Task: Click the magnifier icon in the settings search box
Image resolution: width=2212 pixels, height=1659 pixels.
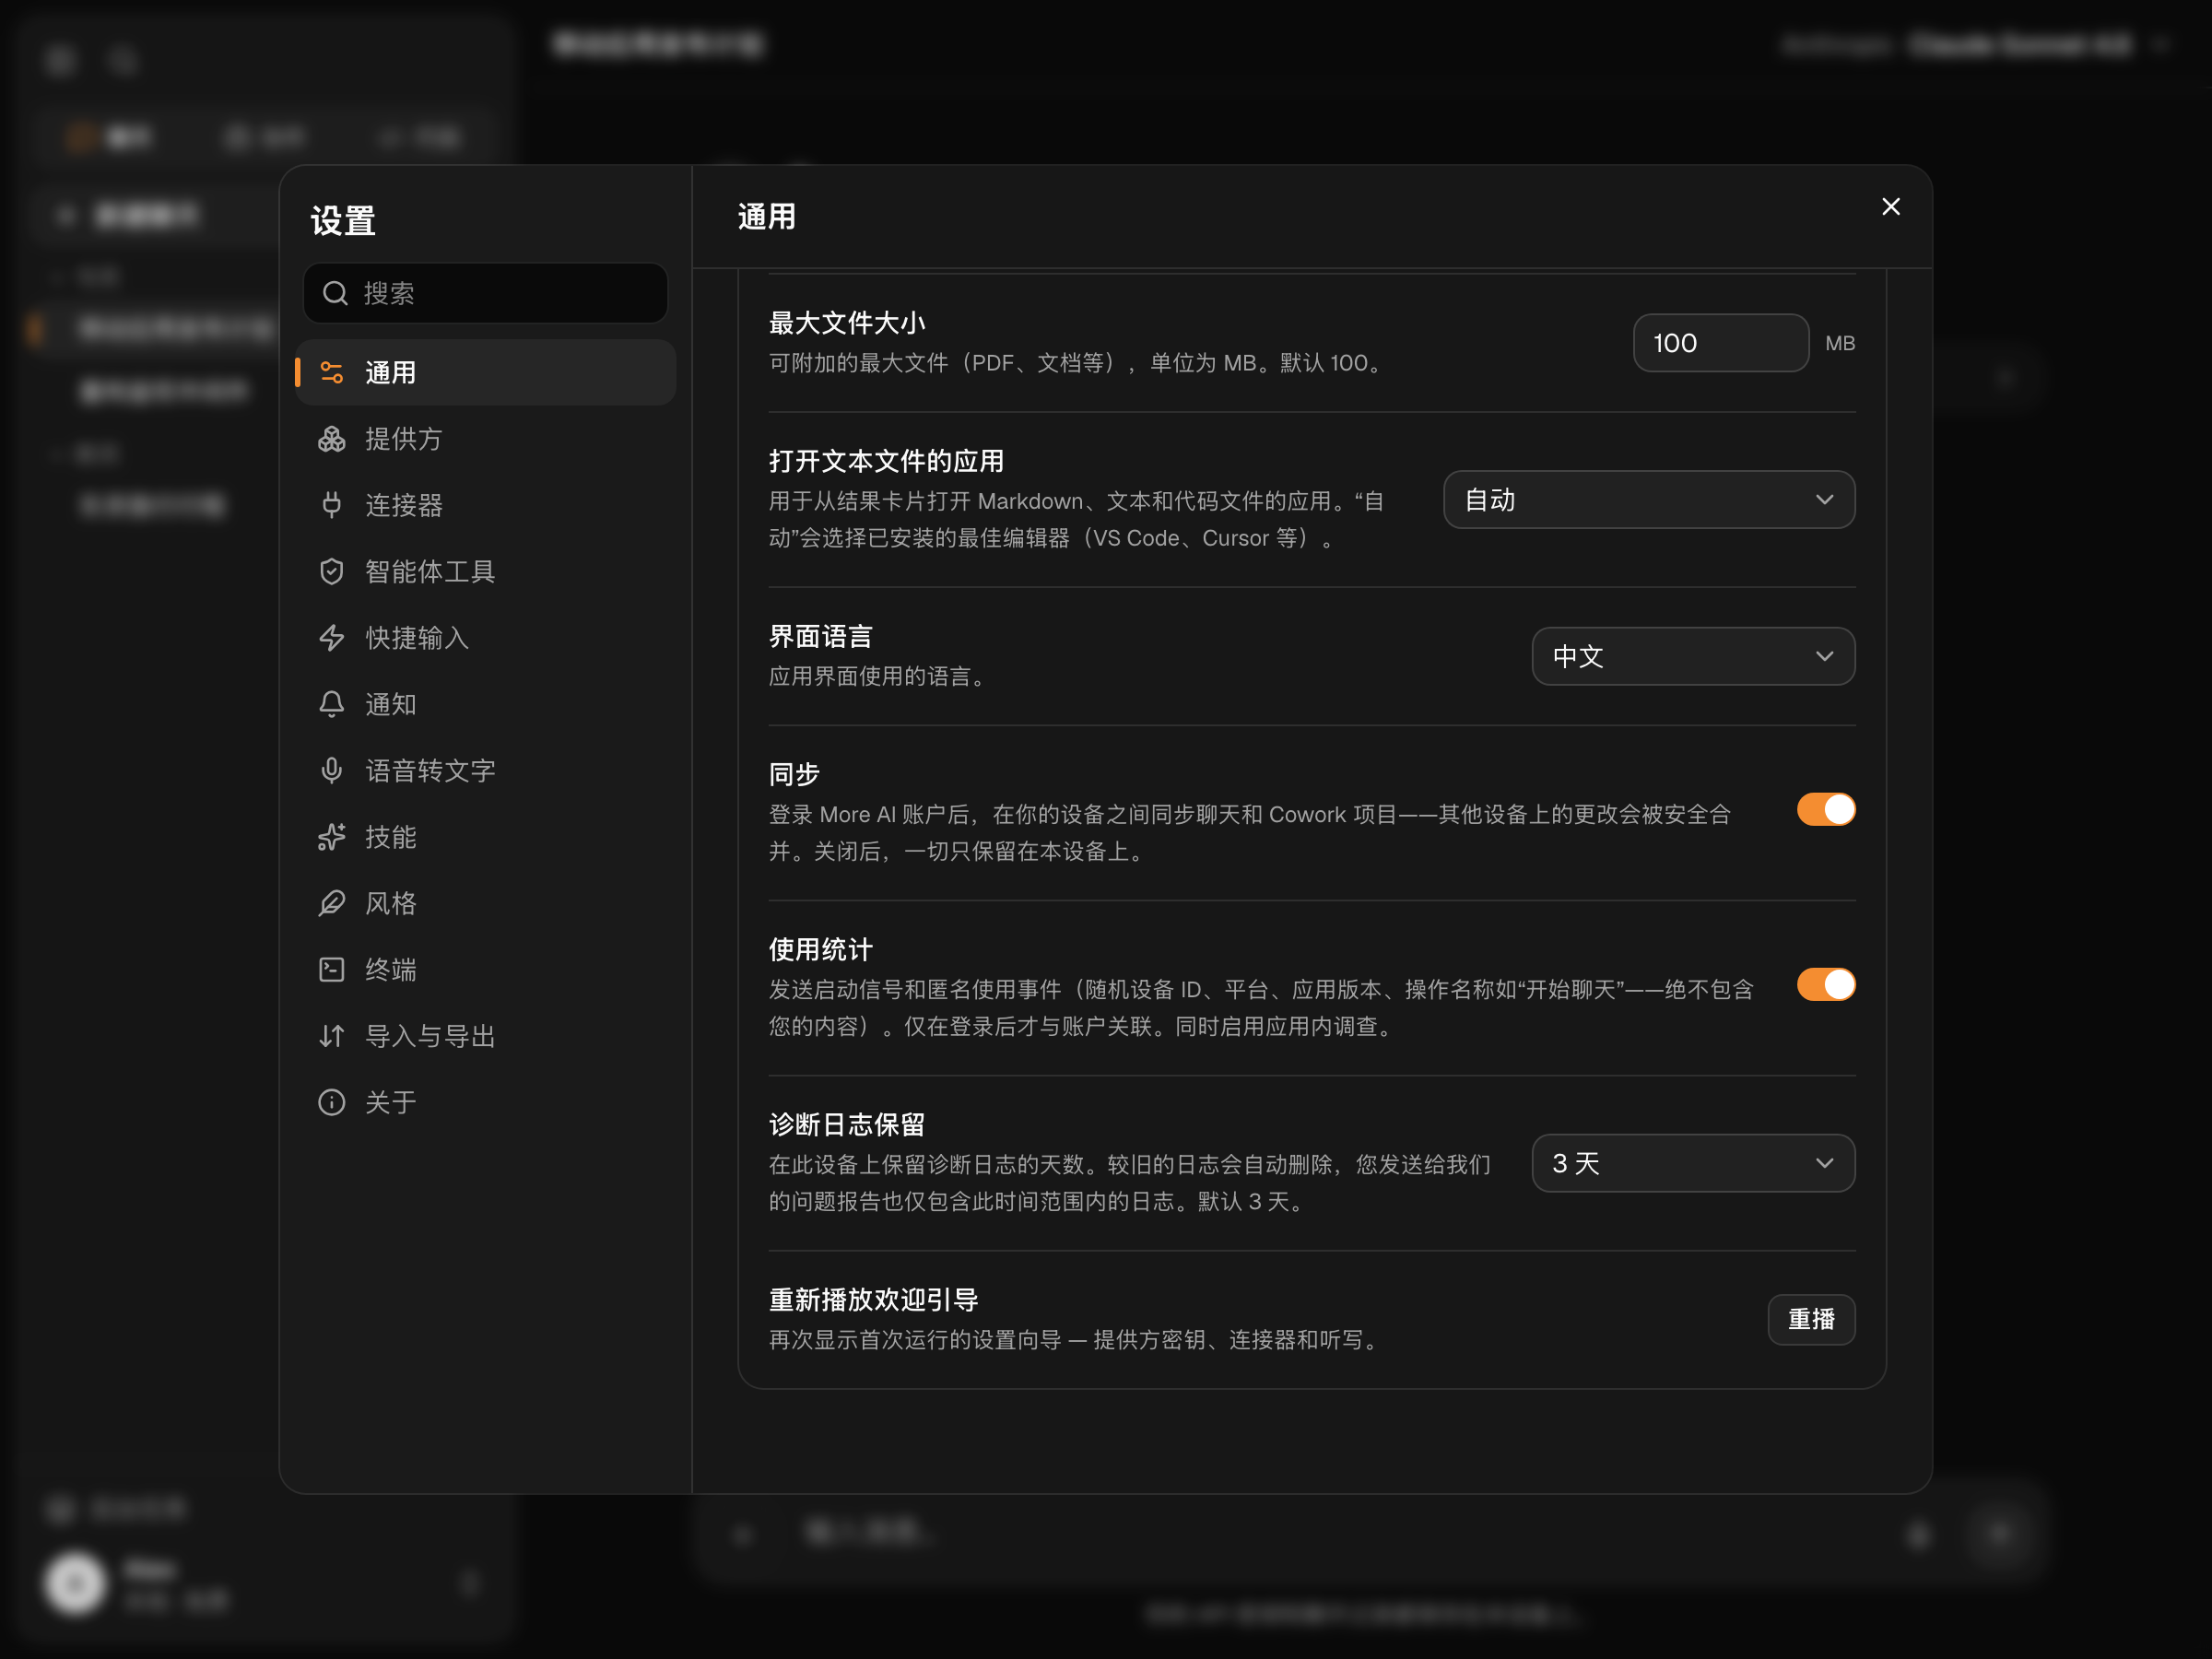Action: (x=335, y=293)
